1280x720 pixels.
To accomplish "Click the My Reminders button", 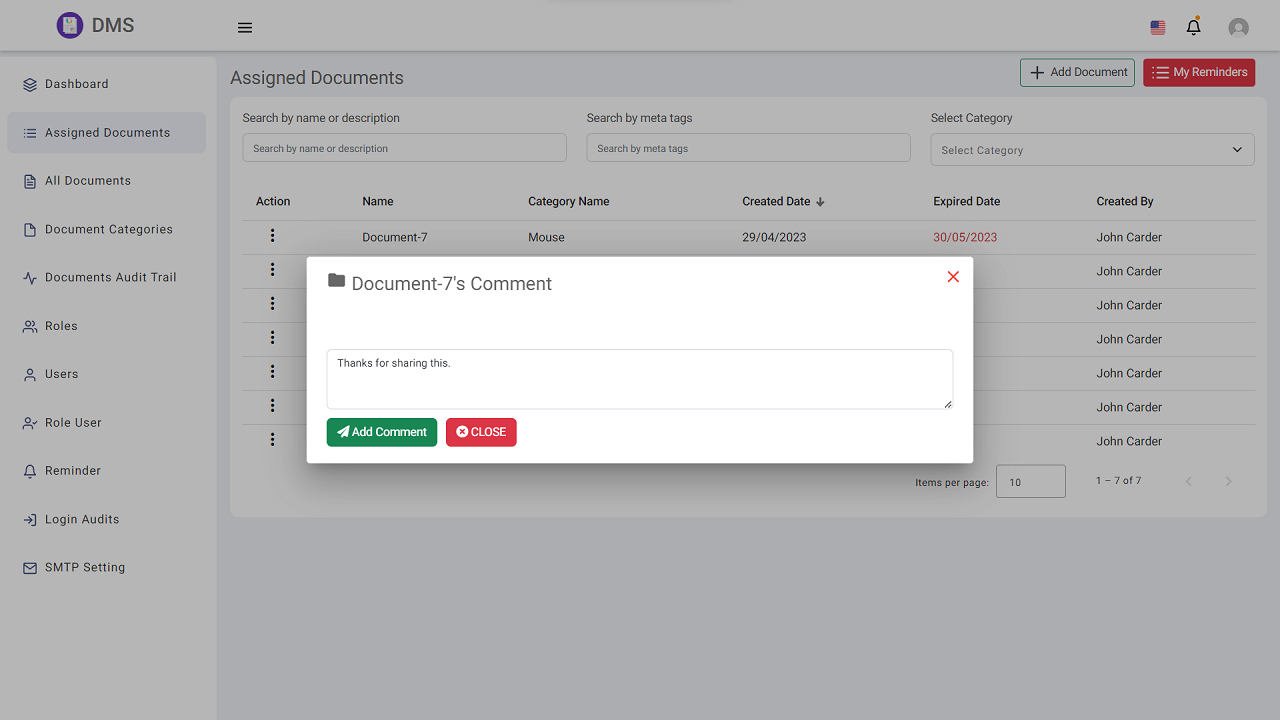I will (1198, 72).
